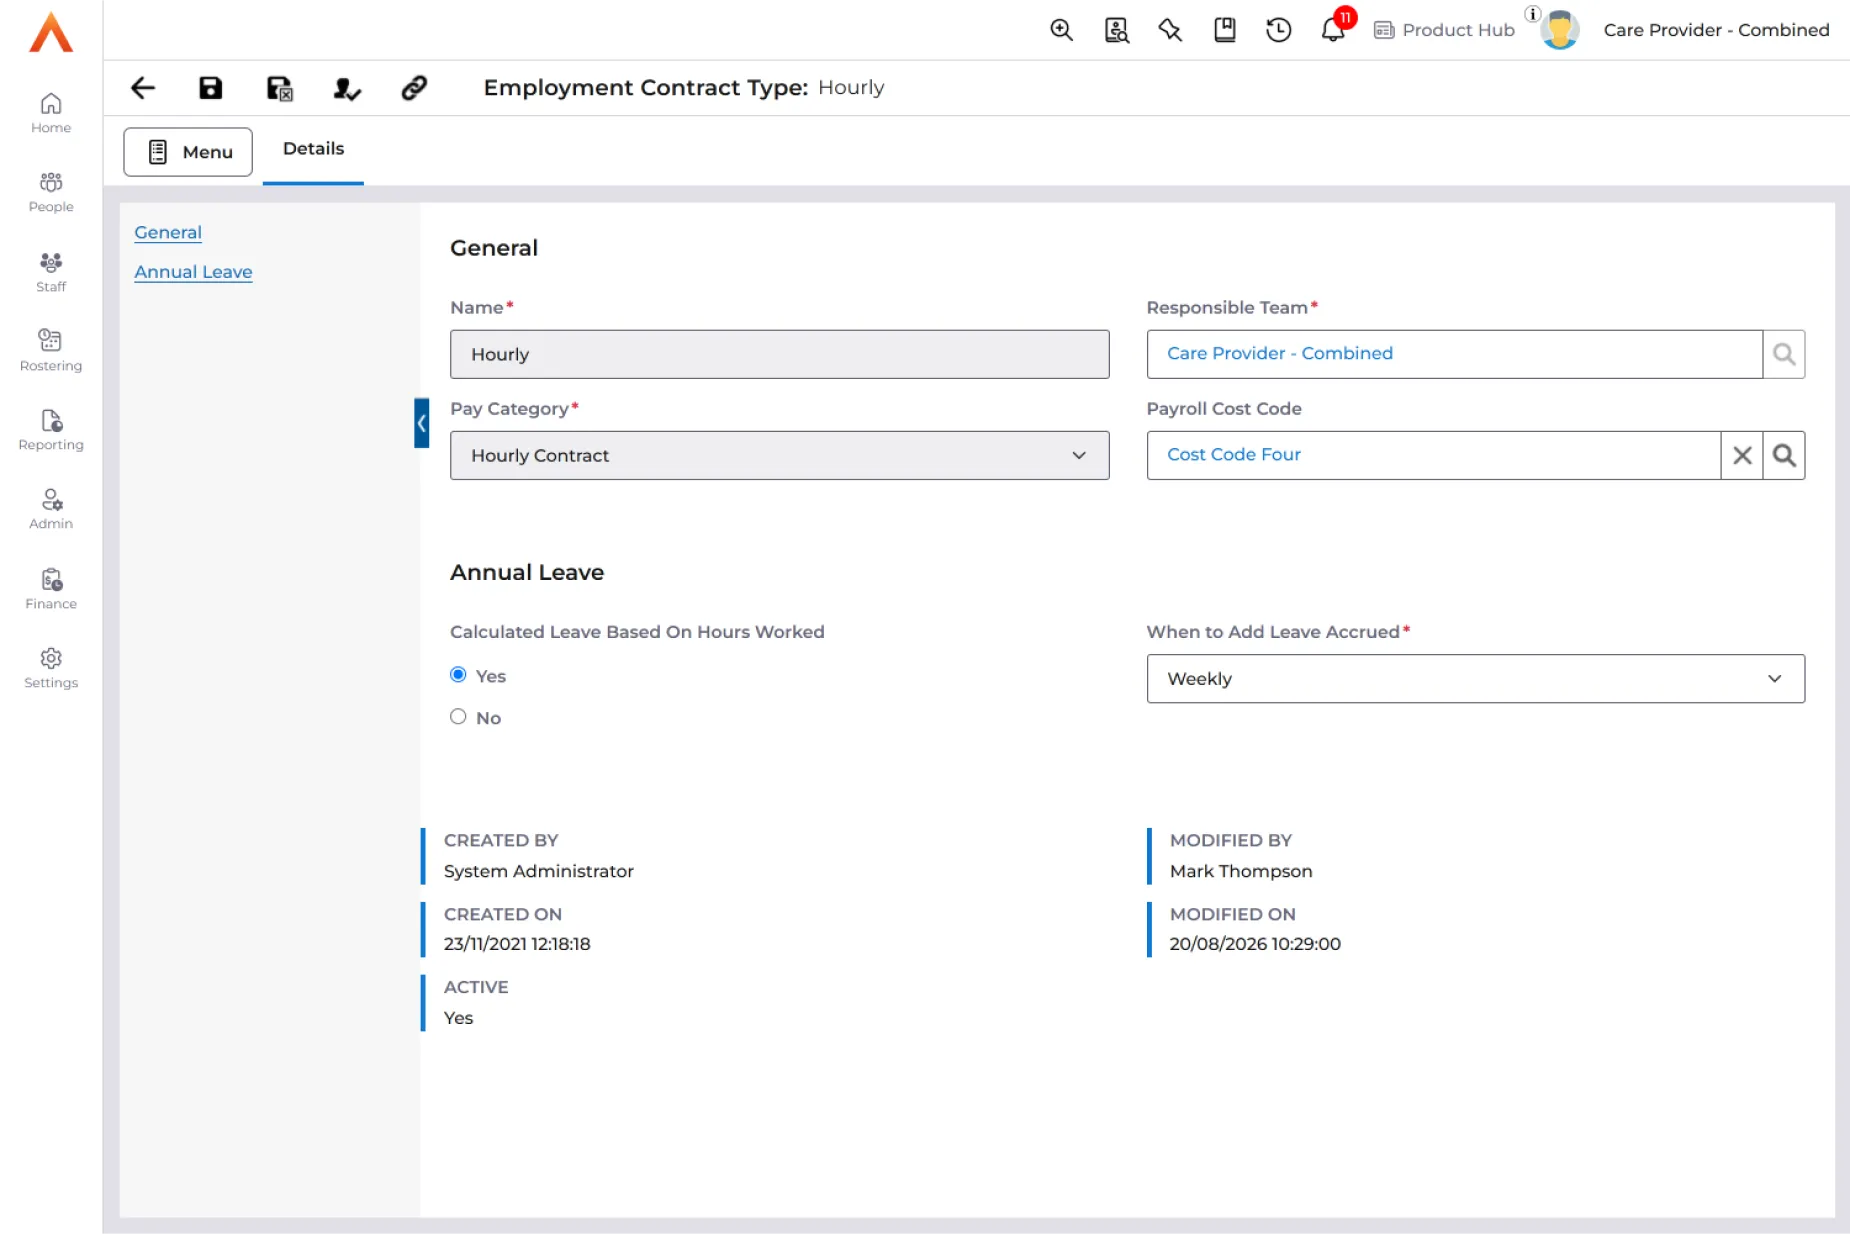Click the info icon near avatar
The width and height of the screenshot is (1850, 1234).
click(x=1532, y=14)
